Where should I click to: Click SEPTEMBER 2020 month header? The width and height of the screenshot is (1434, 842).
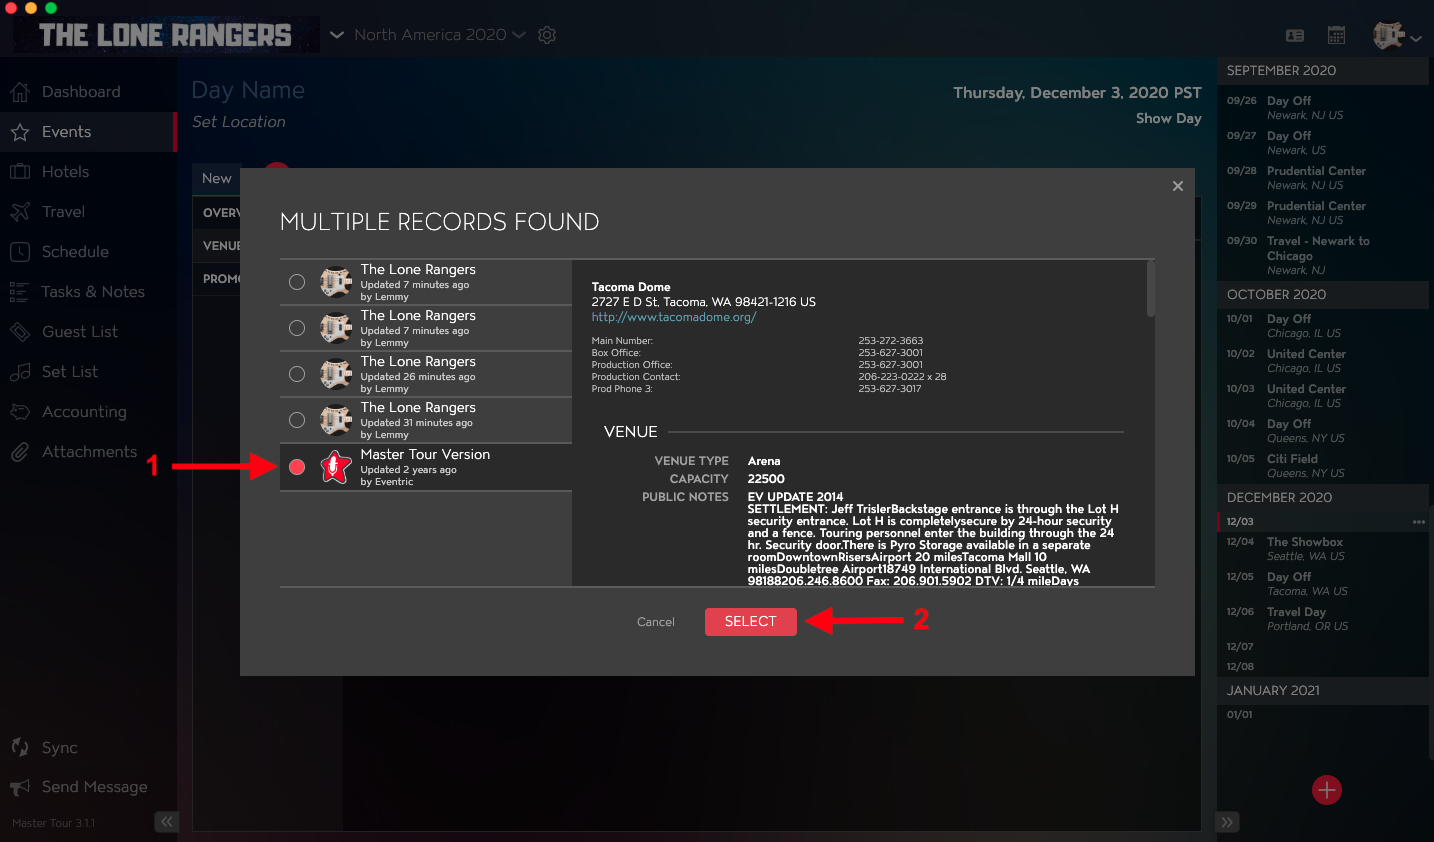[x=1323, y=71]
